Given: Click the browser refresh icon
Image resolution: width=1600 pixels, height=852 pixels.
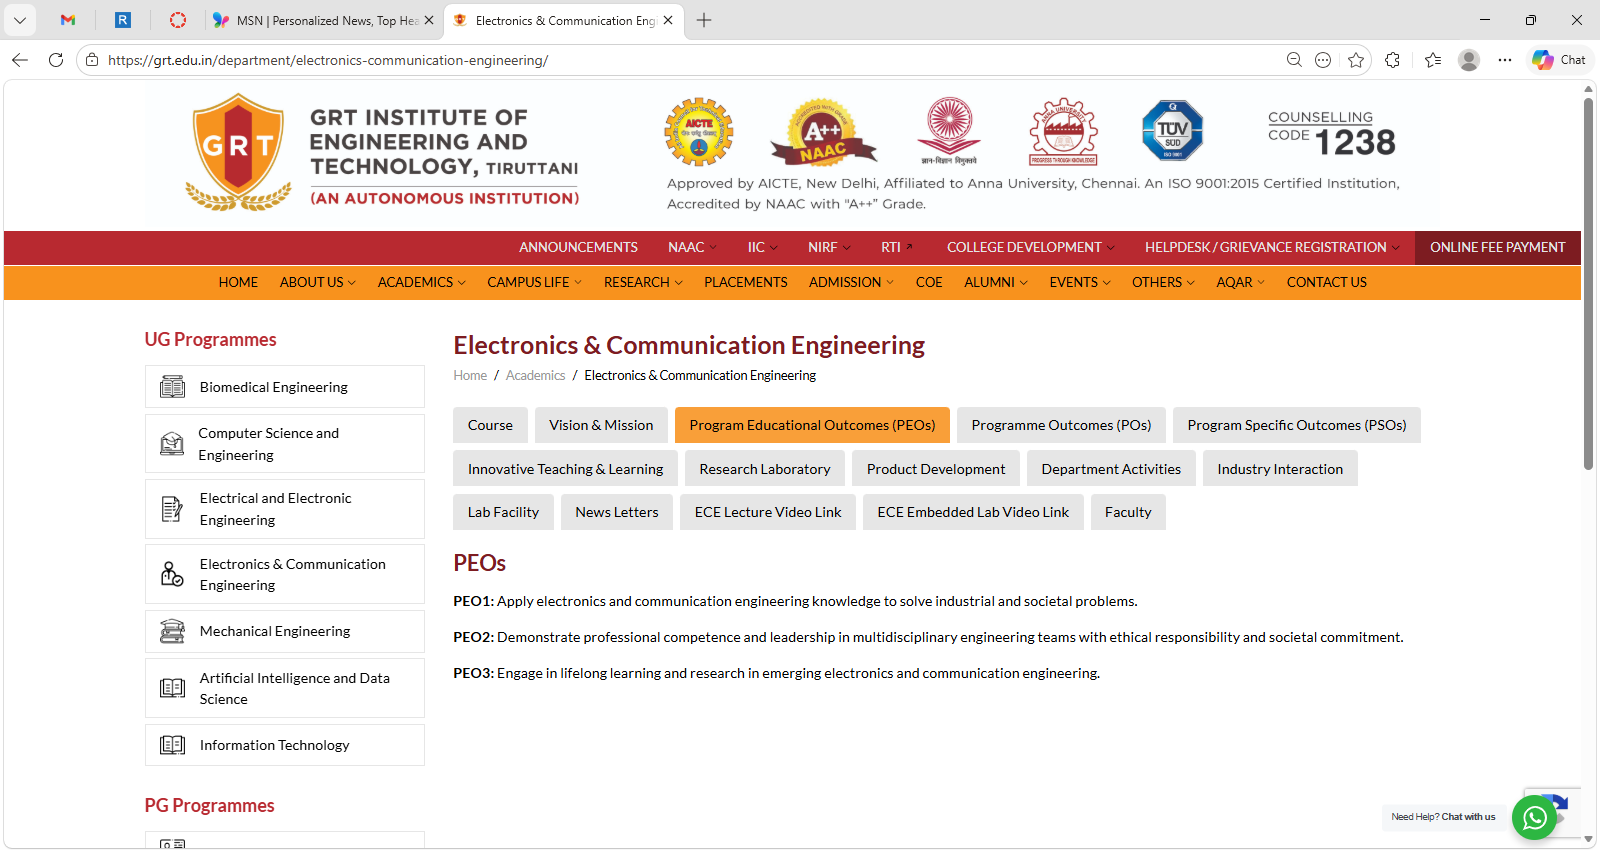Looking at the screenshot, I should [x=56, y=60].
